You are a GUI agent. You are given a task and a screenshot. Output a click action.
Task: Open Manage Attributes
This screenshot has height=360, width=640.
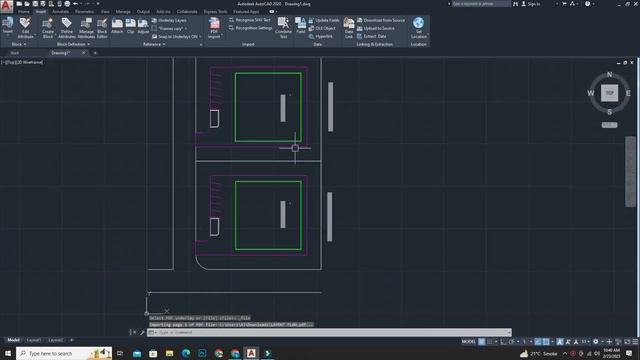(86, 28)
